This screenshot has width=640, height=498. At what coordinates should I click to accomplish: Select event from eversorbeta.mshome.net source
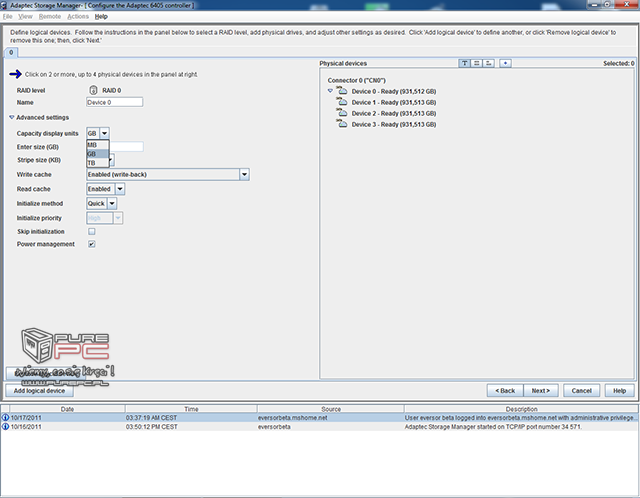click(x=293, y=418)
